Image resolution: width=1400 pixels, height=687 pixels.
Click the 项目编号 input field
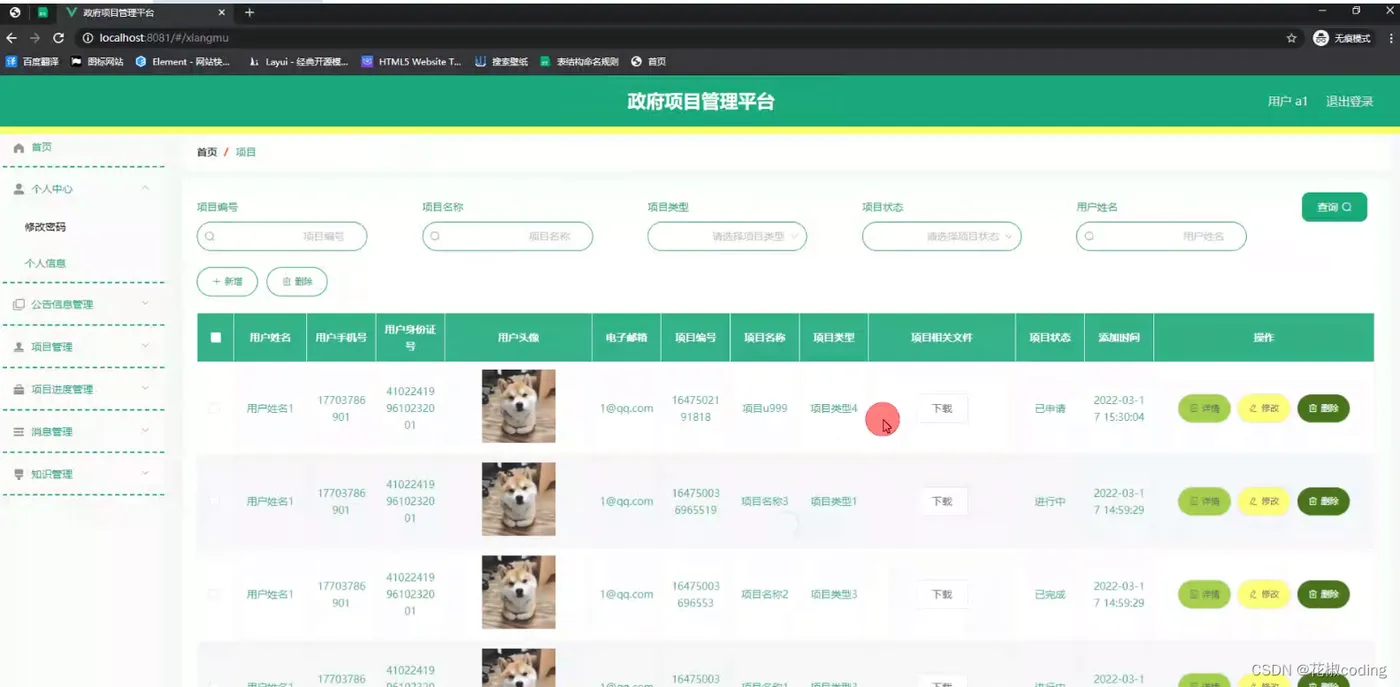(x=282, y=236)
